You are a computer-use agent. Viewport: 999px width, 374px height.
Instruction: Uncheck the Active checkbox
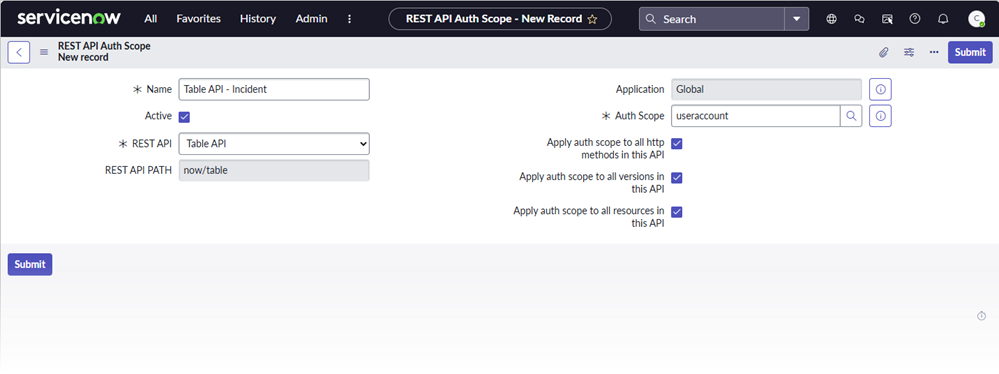pos(184,117)
